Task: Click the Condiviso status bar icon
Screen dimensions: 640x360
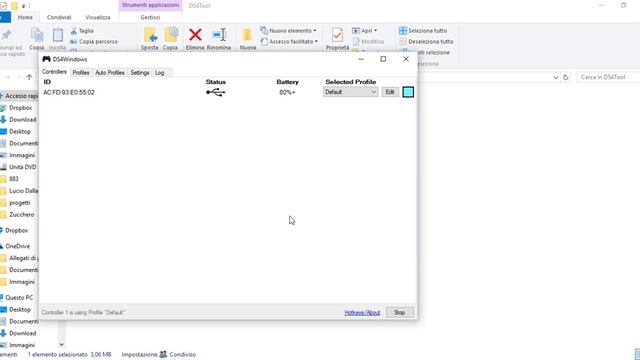Action: (163, 354)
